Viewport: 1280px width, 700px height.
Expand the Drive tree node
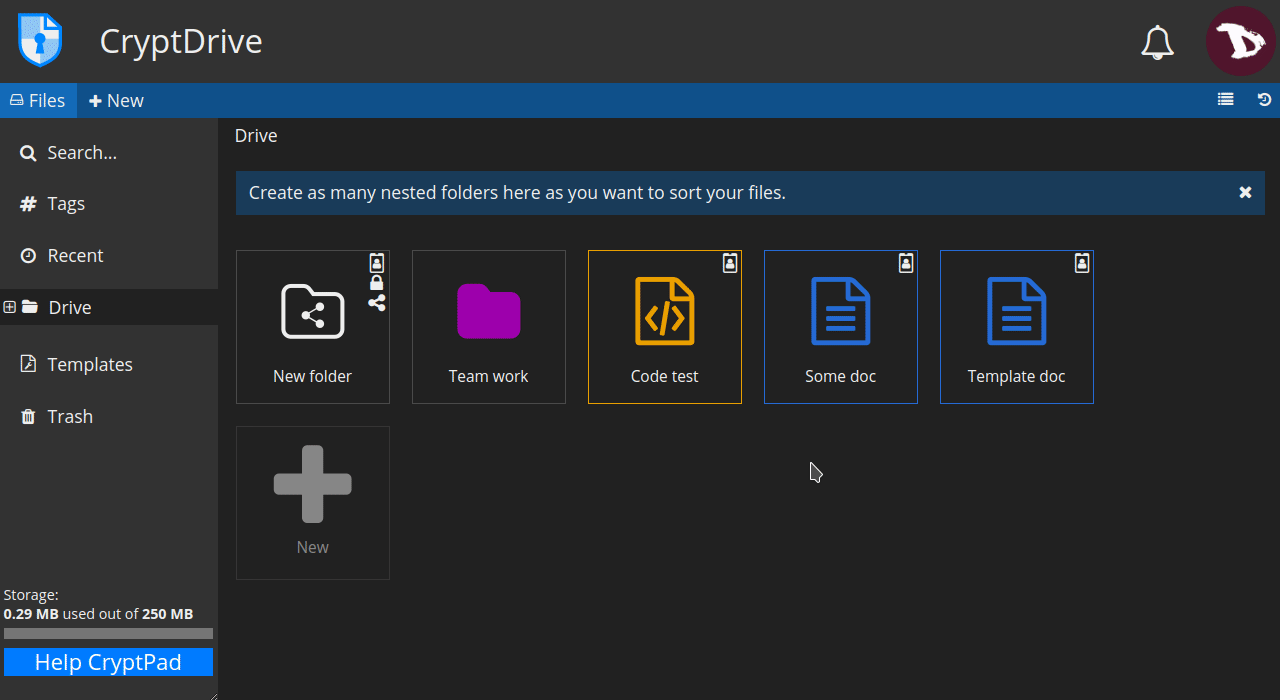point(10,307)
